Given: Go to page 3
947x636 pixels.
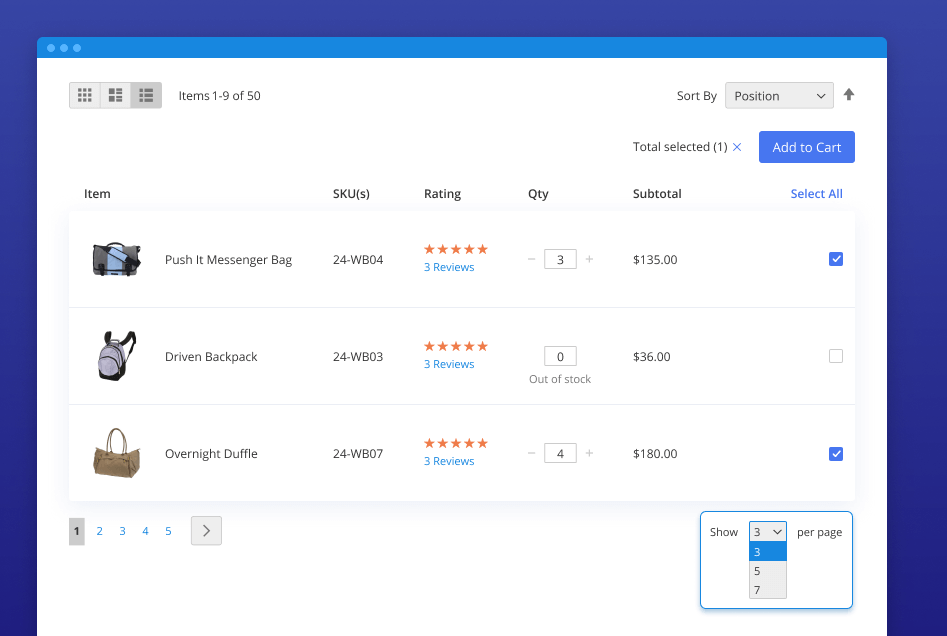Looking at the screenshot, I should [x=123, y=531].
